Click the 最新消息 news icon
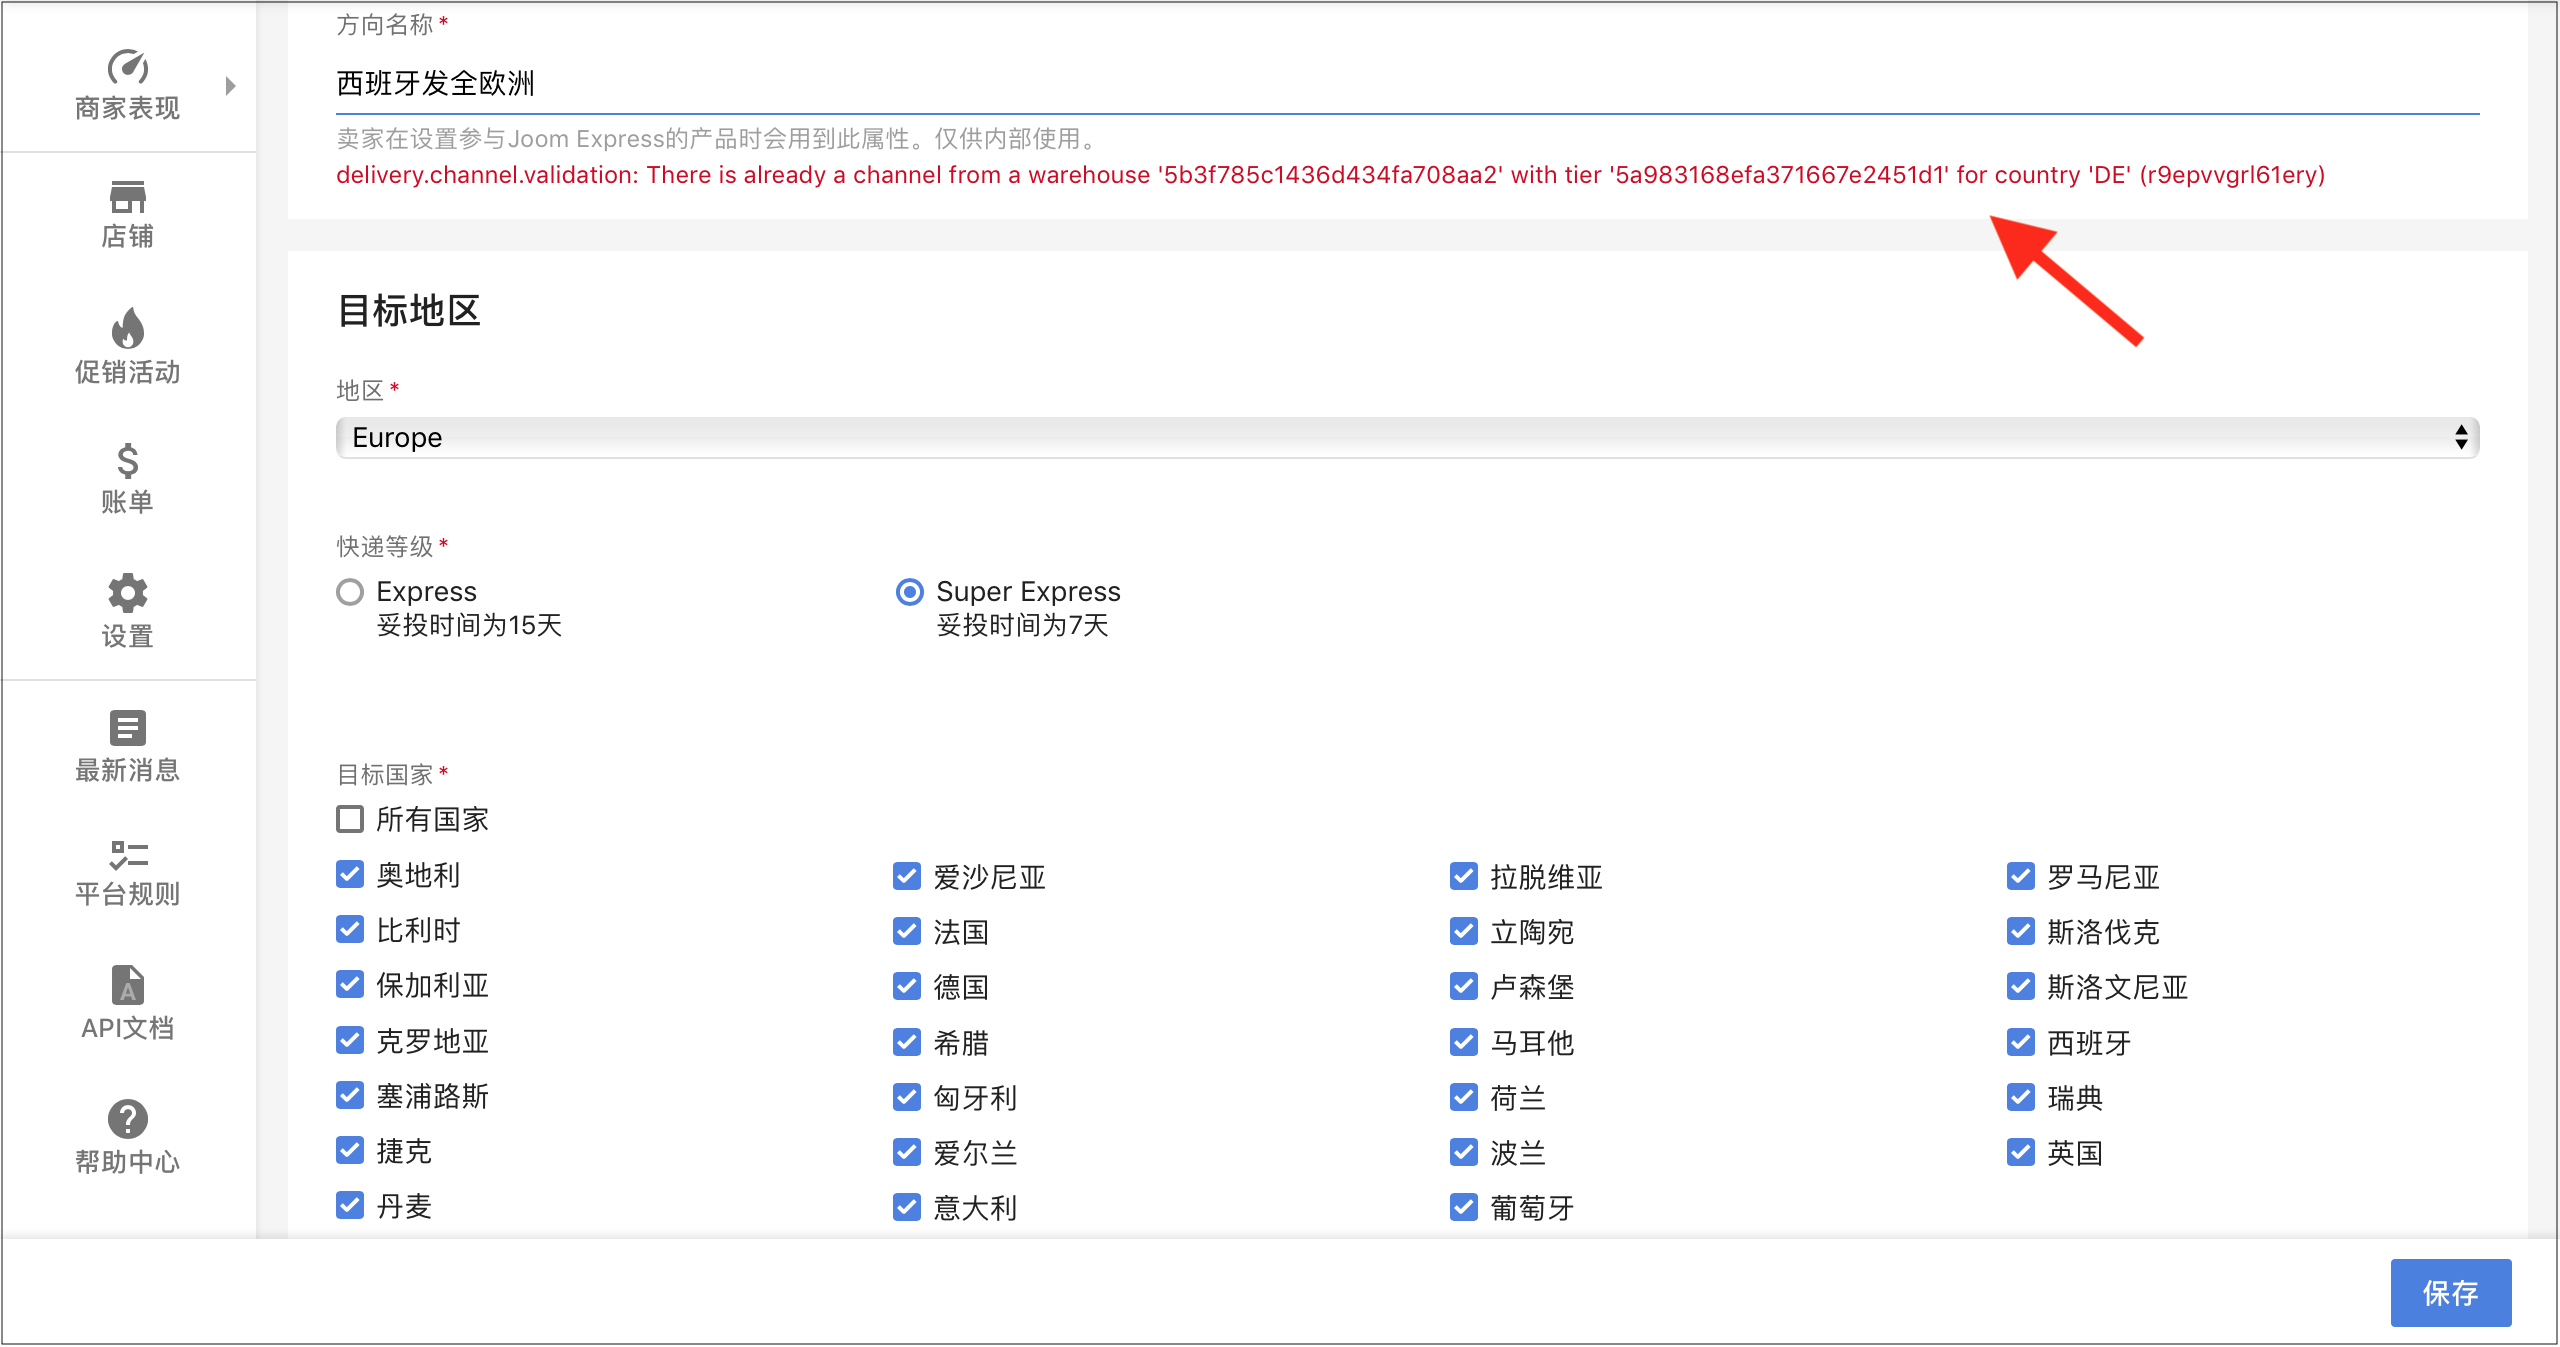Screen dimensions: 2560x1347 click(128, 728)
